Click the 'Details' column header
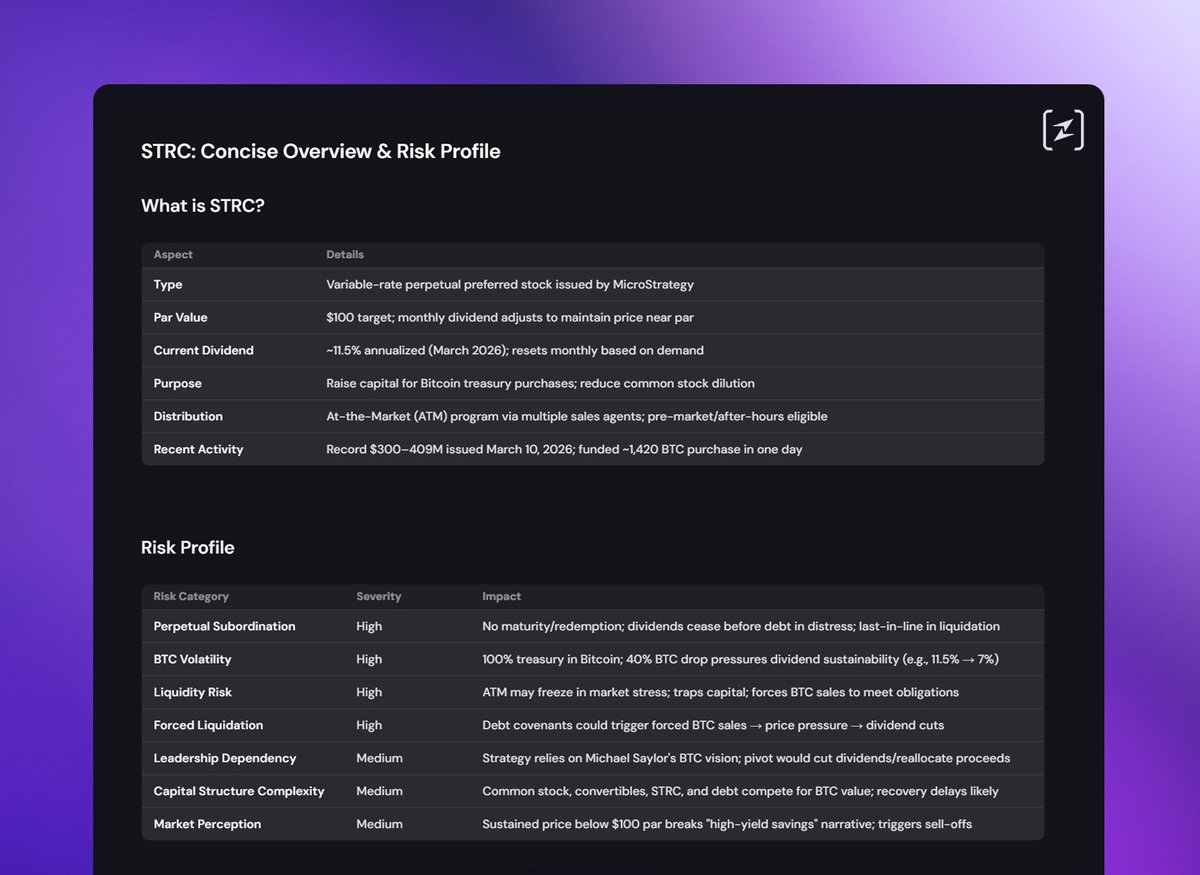The width and height of the screenshot is (1200, 875). point(345,255)
